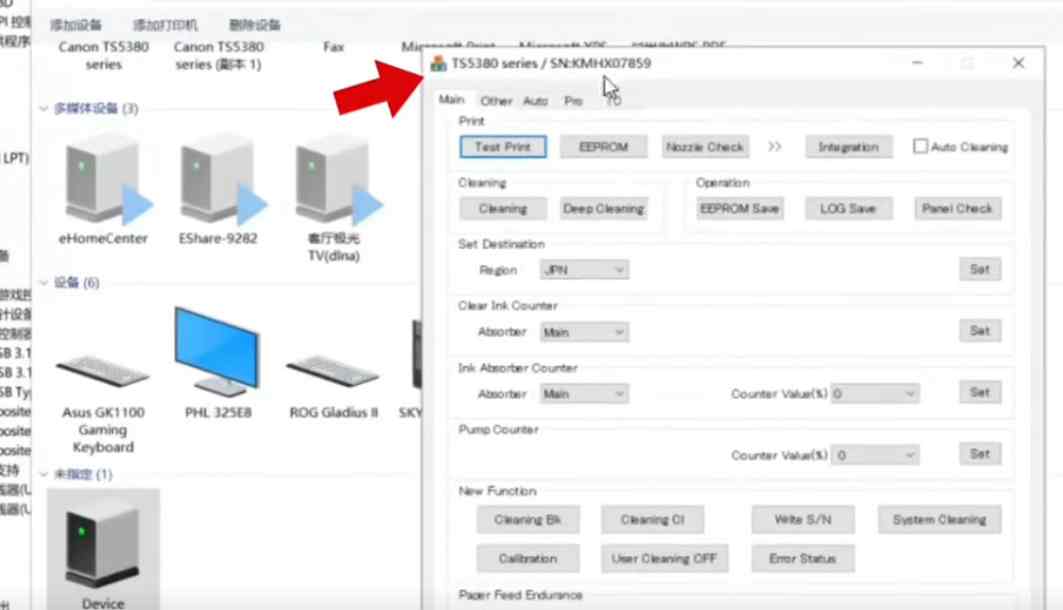The width and height of the screenshot is (1063, 610).
Task: Enable the Auto Cleaning checkbox
Action: click(x=920, y=147)
